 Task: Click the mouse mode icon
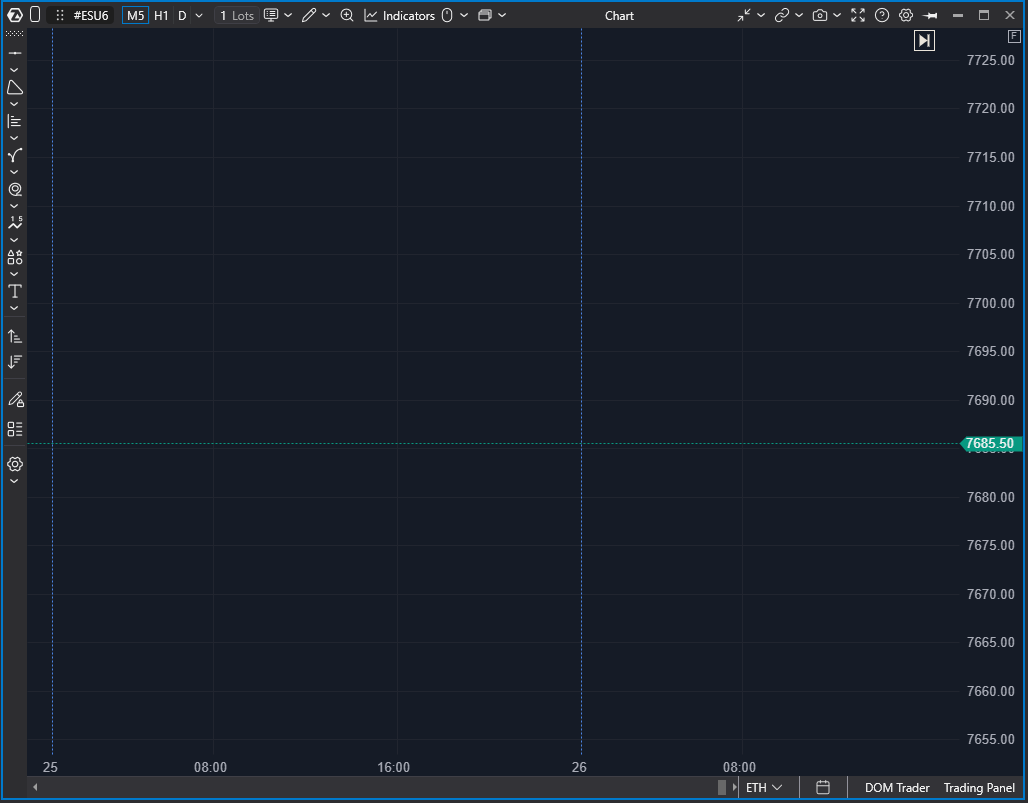pos(447,15)
